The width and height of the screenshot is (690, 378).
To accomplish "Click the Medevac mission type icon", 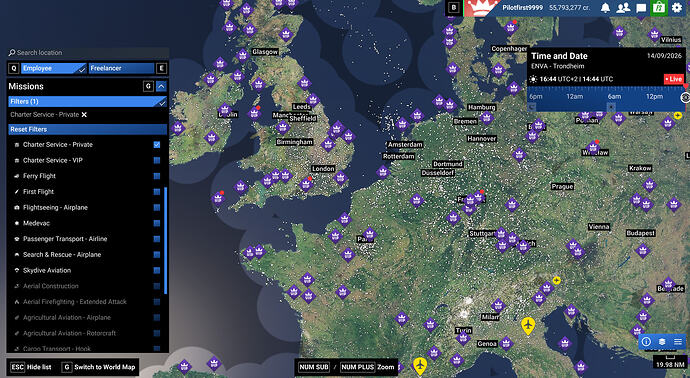I will coord(17,223).
